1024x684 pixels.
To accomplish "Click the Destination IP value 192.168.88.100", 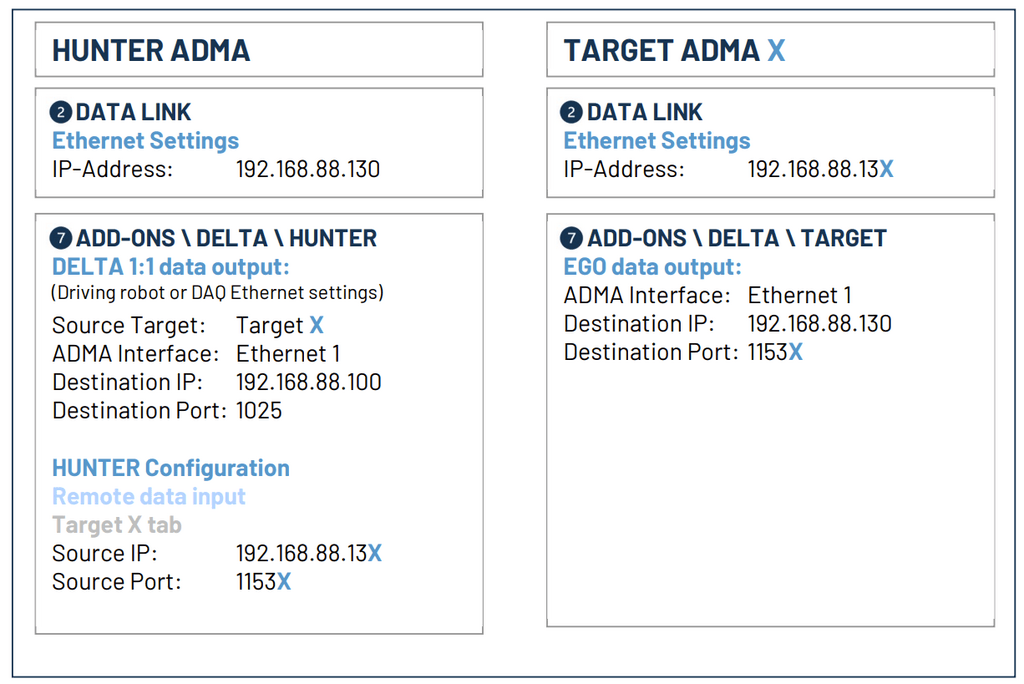I will (308, 382).
